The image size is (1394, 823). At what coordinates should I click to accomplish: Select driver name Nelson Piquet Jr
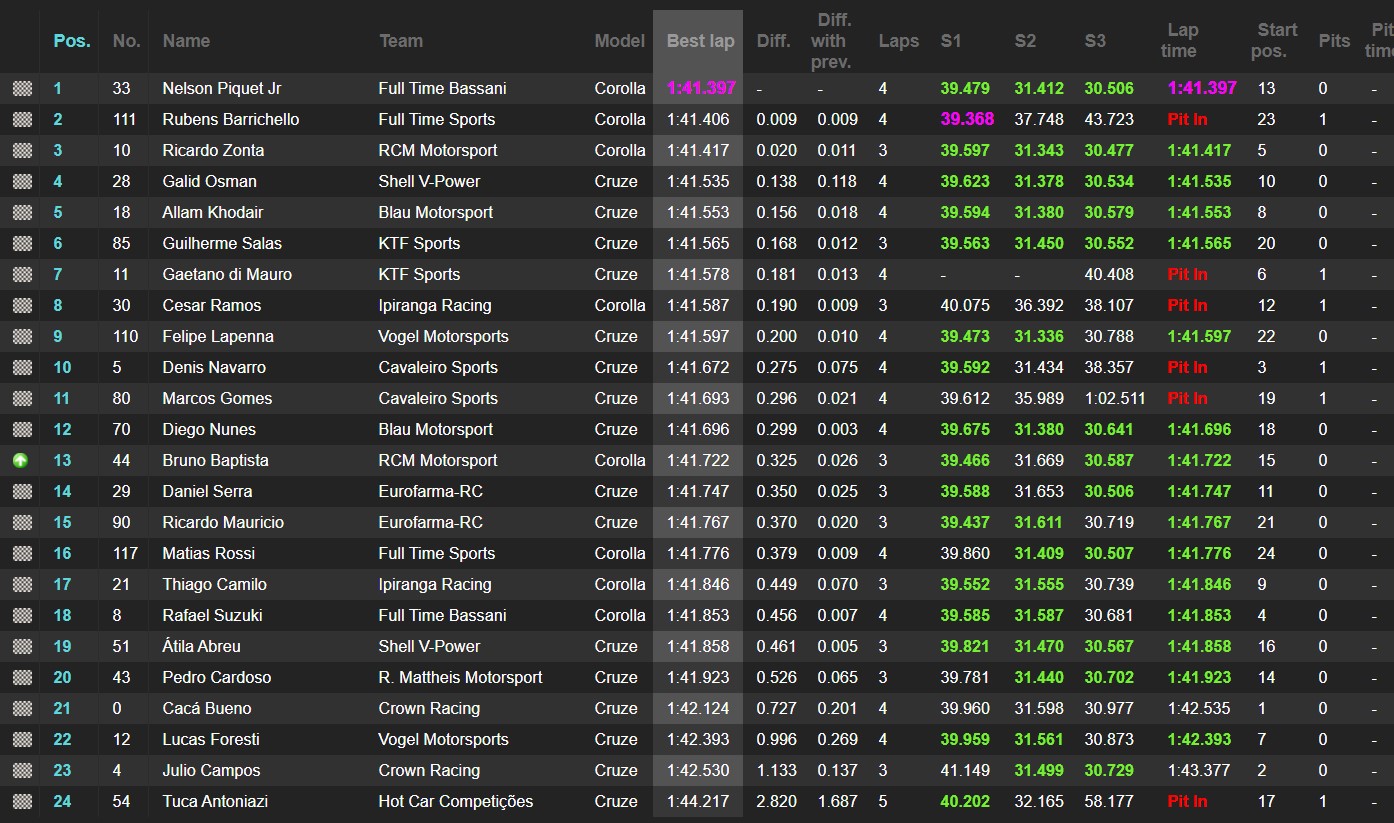coord(222,89)
